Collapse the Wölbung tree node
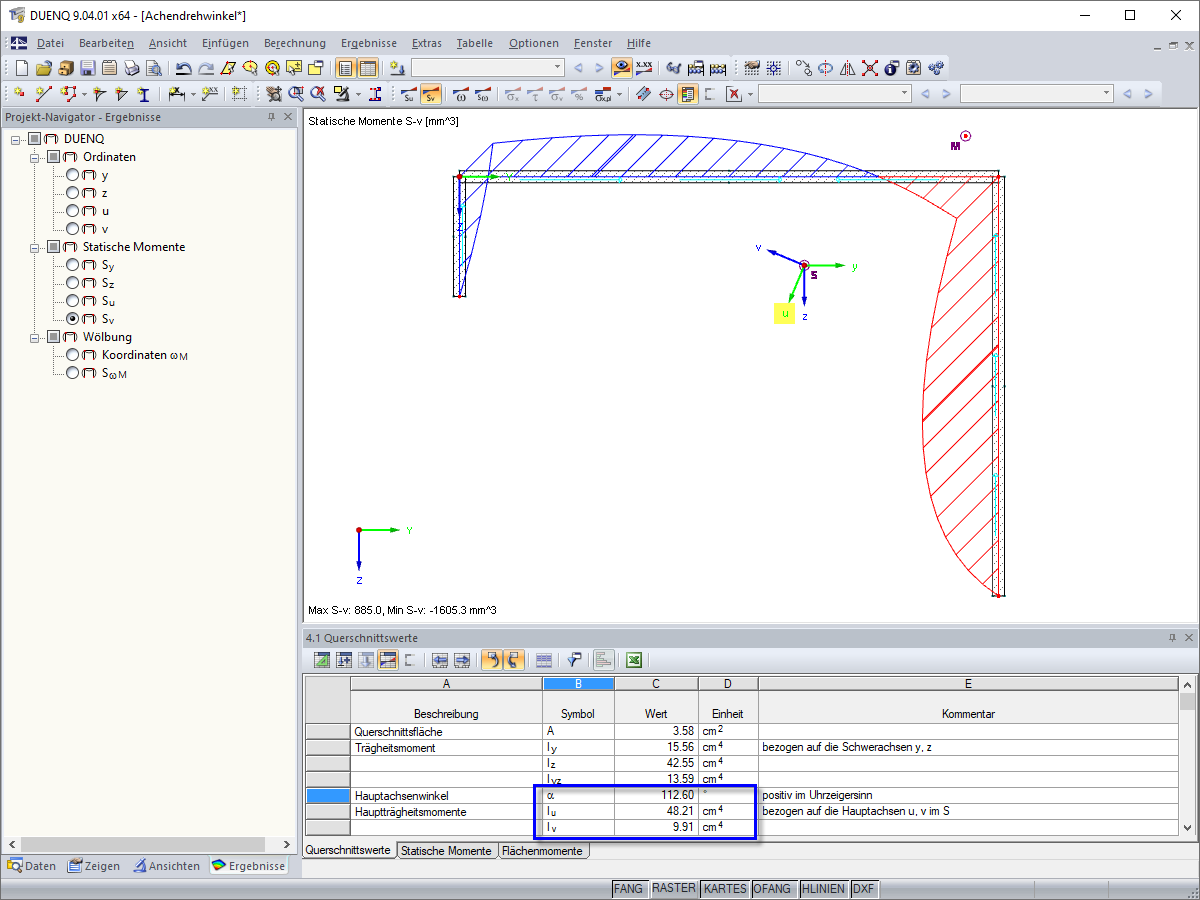The image size is (1200, 900). click(x=36, y=337)
